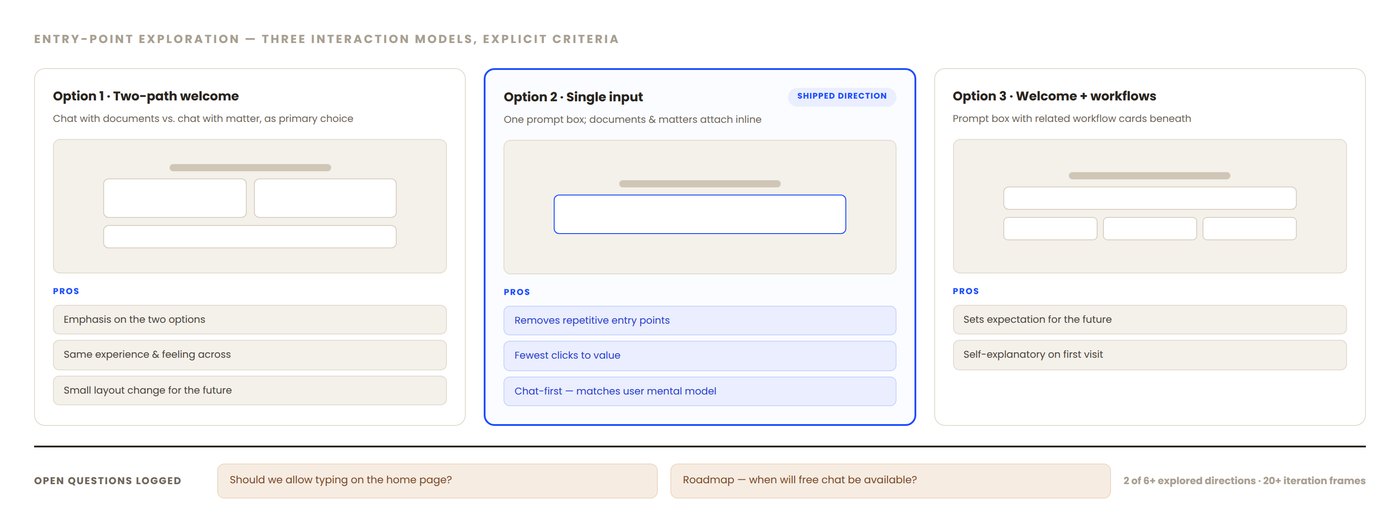Click 'Sets expectation for the future' item

[x=1150, y=320]
